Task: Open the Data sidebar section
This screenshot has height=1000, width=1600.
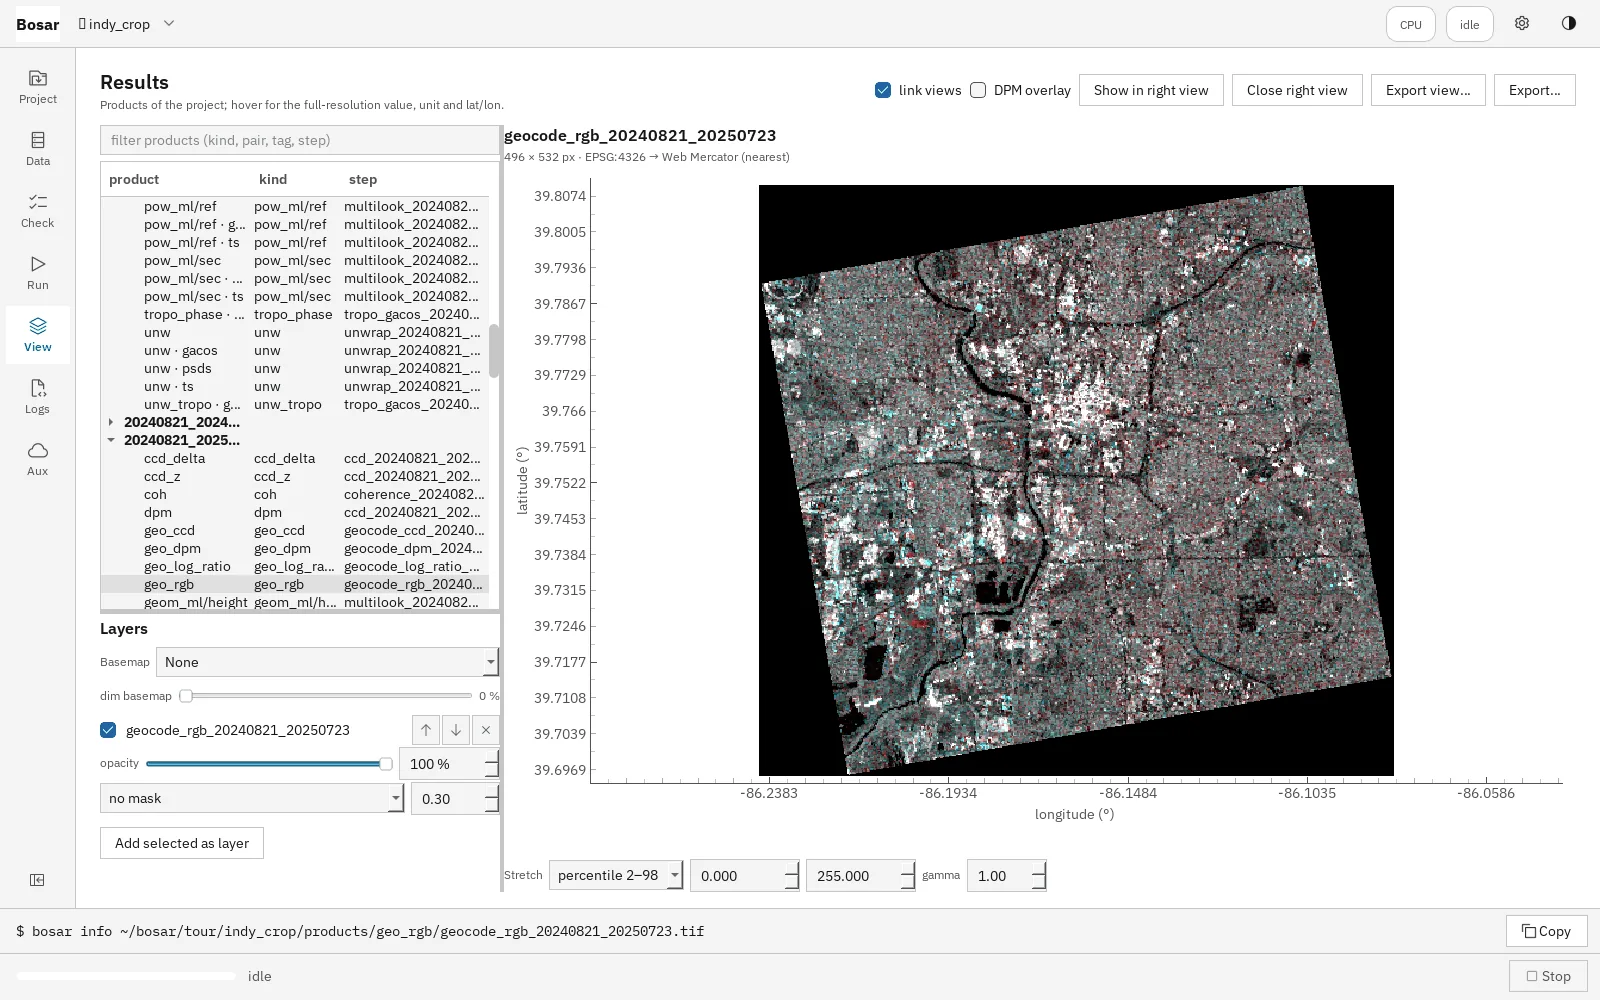Action: pos(38,149)
